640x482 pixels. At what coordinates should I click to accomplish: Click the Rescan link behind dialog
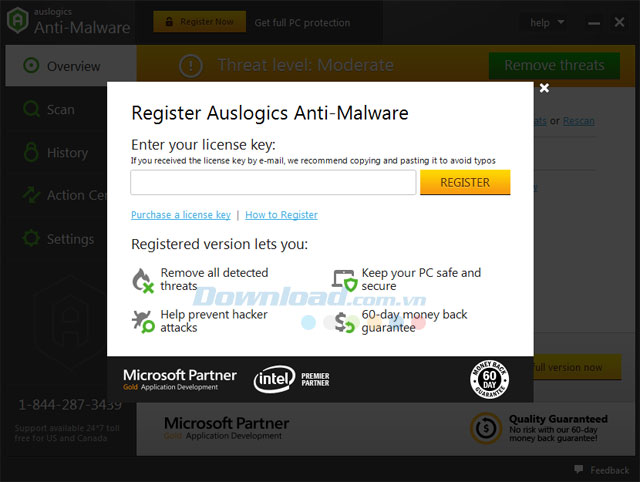coord(578,121)
